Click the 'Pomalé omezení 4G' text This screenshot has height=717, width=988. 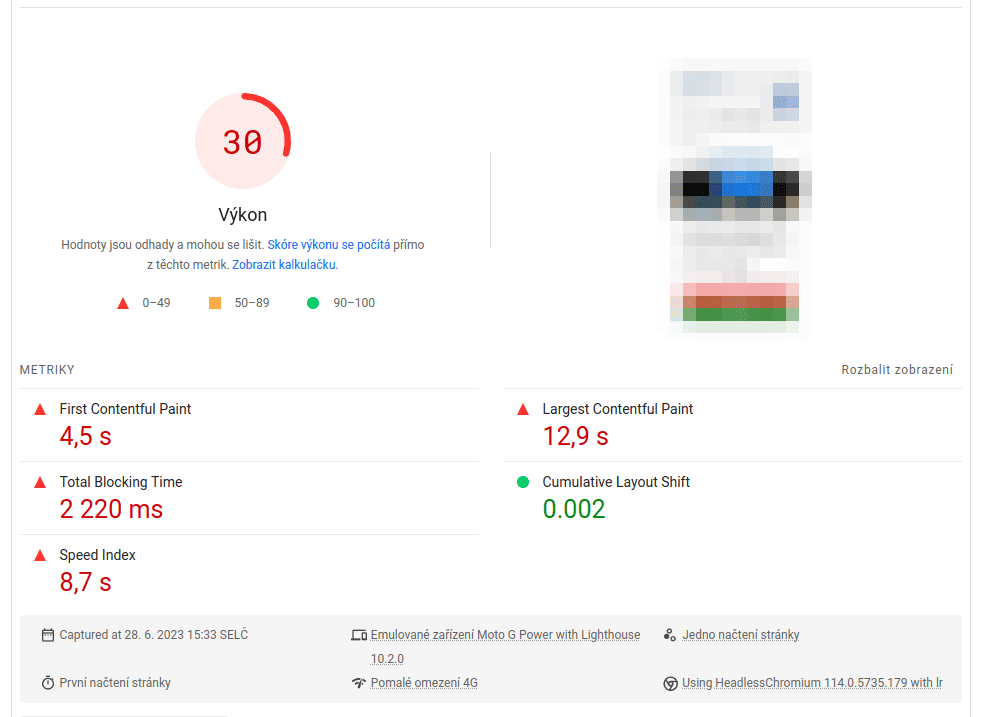[424, 682]
